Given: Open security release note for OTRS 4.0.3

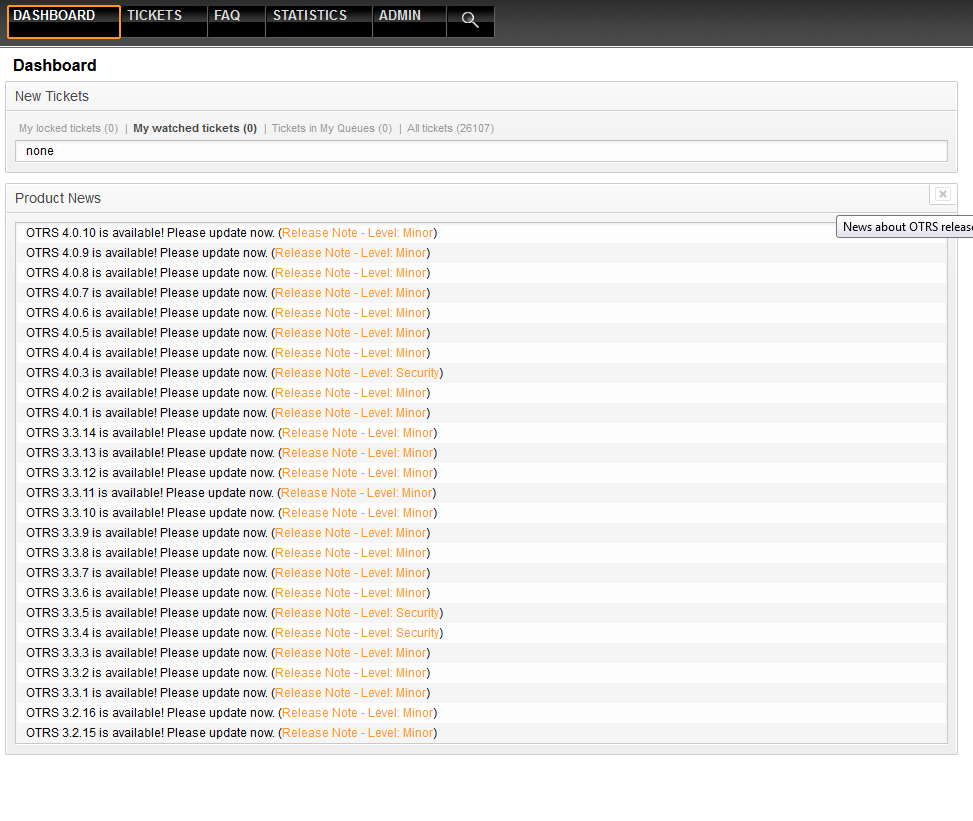Looking at the screenshot, I should (357, 372).
